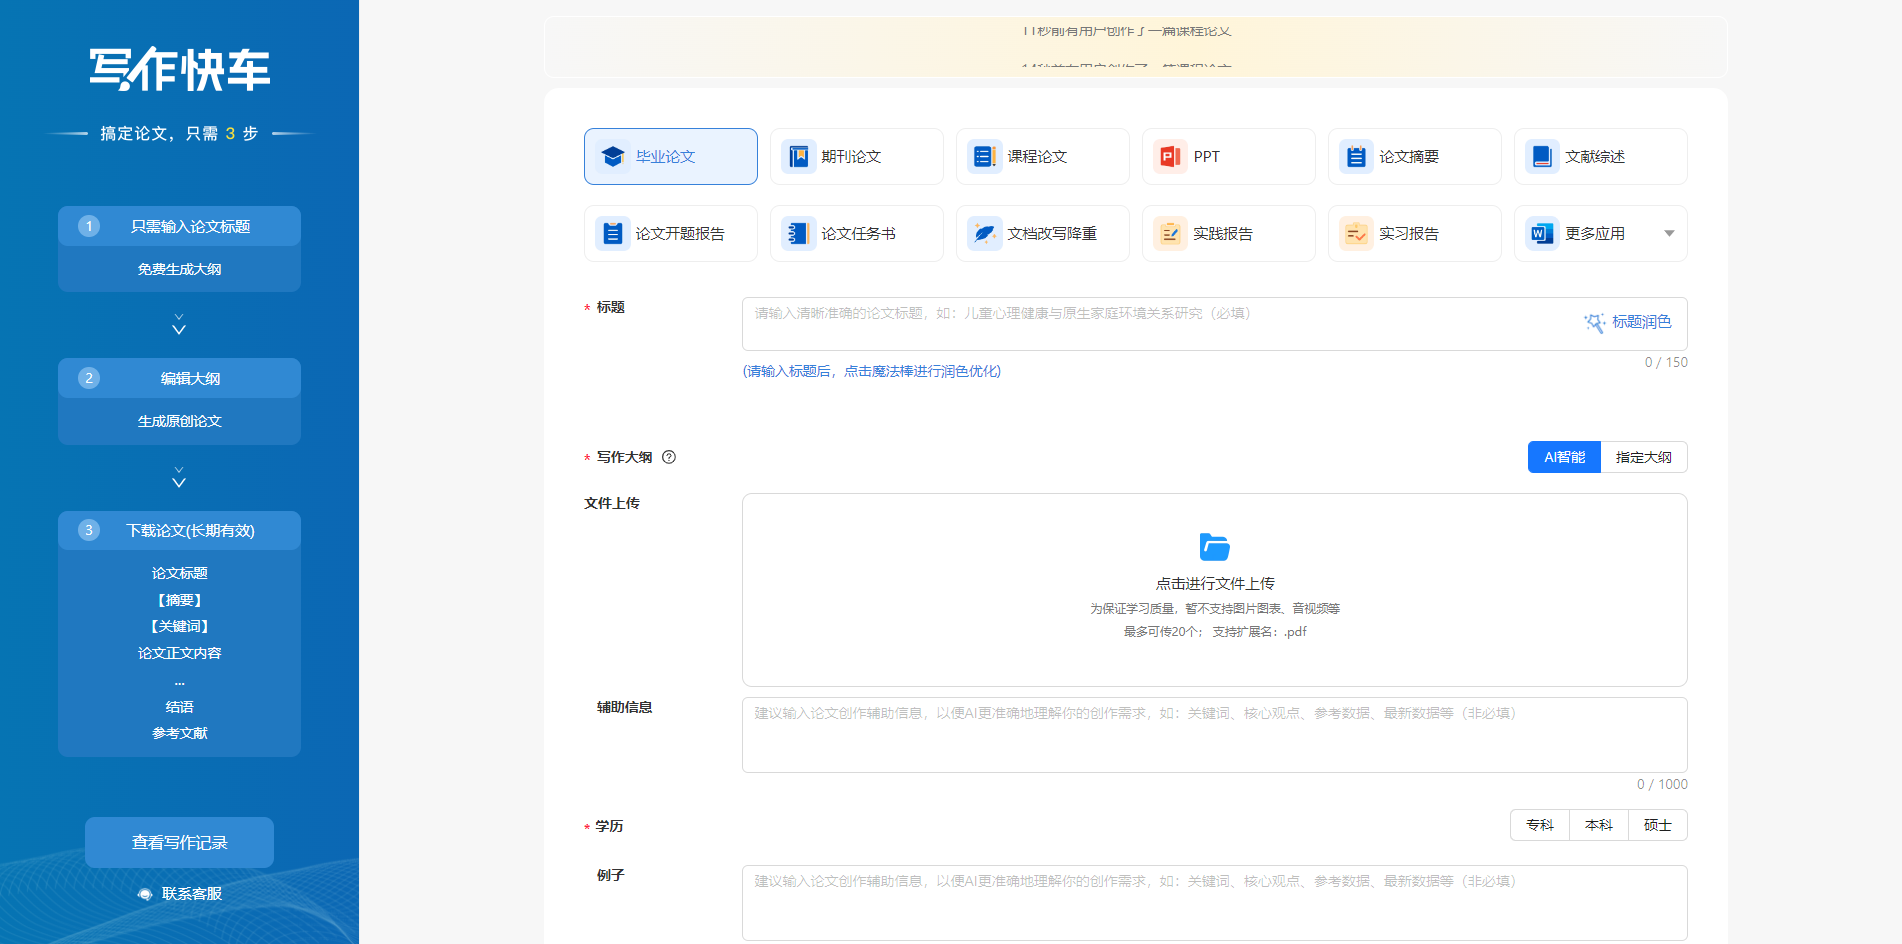Click the Word icon next to 更多应用
Image resolution: width=1902 pixels, height=944 pixels.
pyautogui.click(x=1541, y=233)
